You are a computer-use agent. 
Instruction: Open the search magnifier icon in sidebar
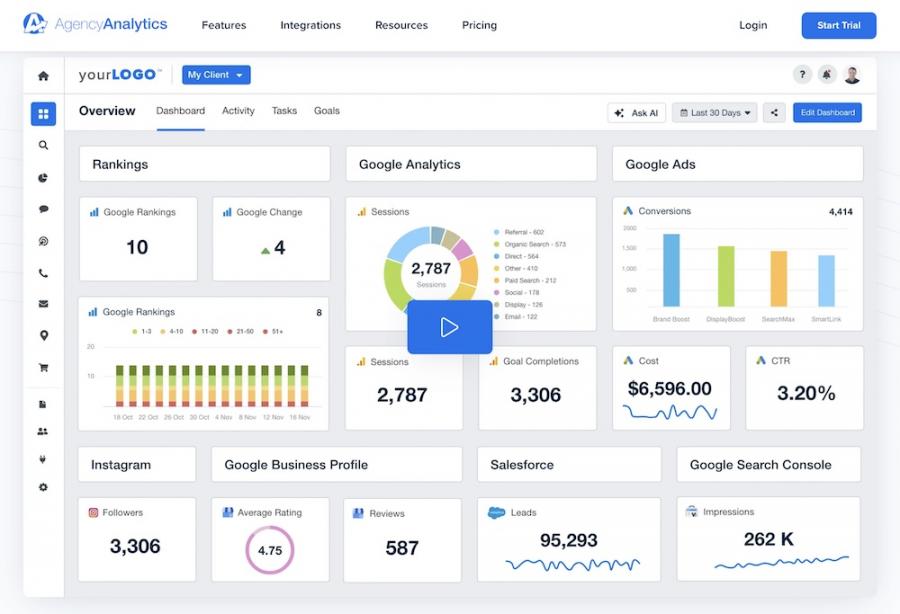click(43, 145)
